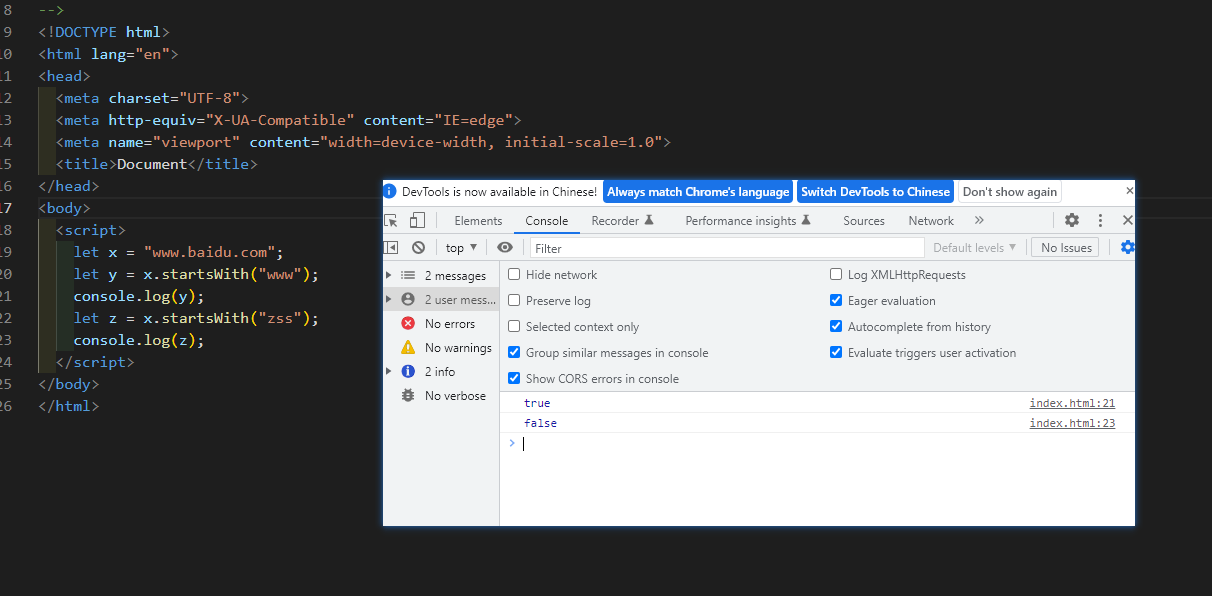The height and width of the screenshot is (596, 1212).
Task: Enable Hide network checkbox
Action: point(514,274)
